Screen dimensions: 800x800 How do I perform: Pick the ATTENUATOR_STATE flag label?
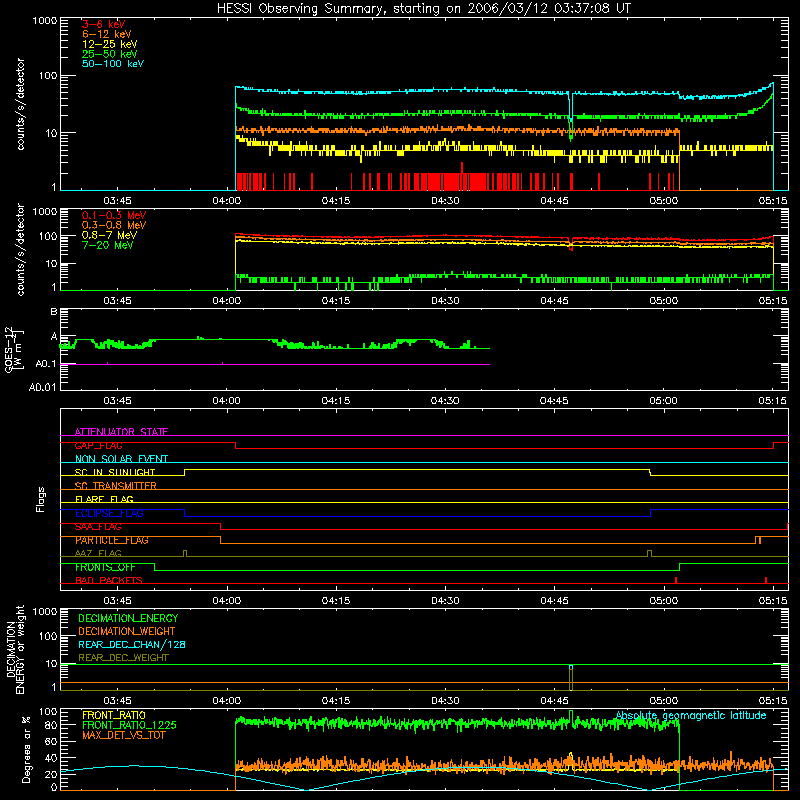[x=121, y=432]
